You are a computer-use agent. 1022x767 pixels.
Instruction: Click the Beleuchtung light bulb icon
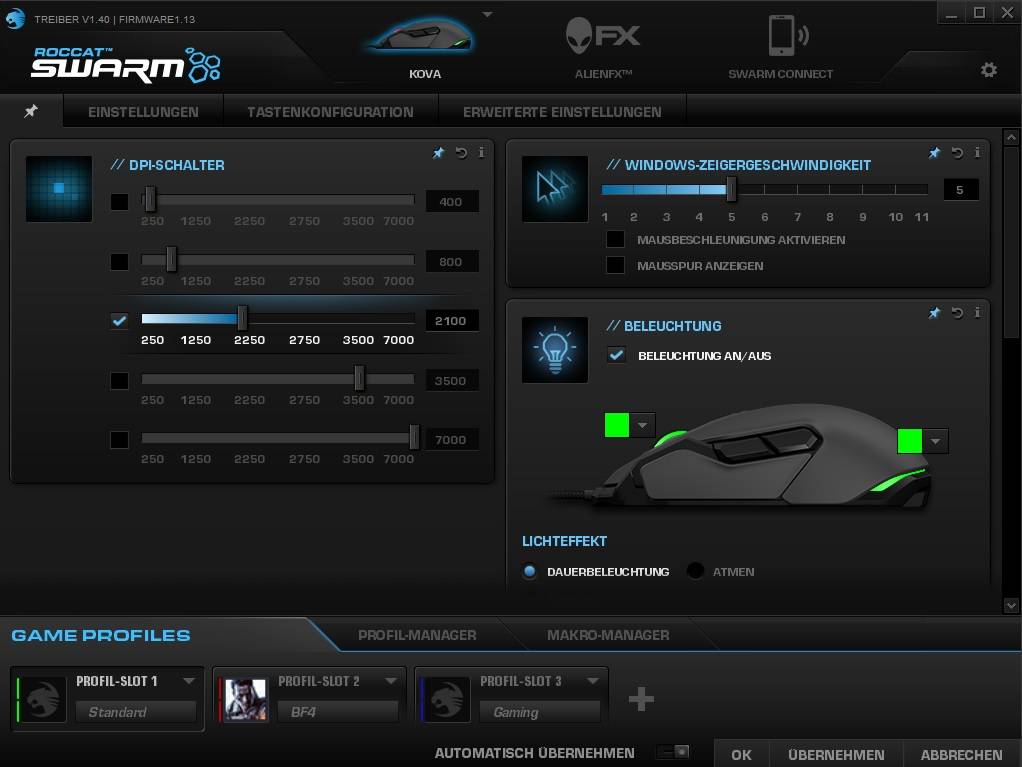click(x=555, y=349)
